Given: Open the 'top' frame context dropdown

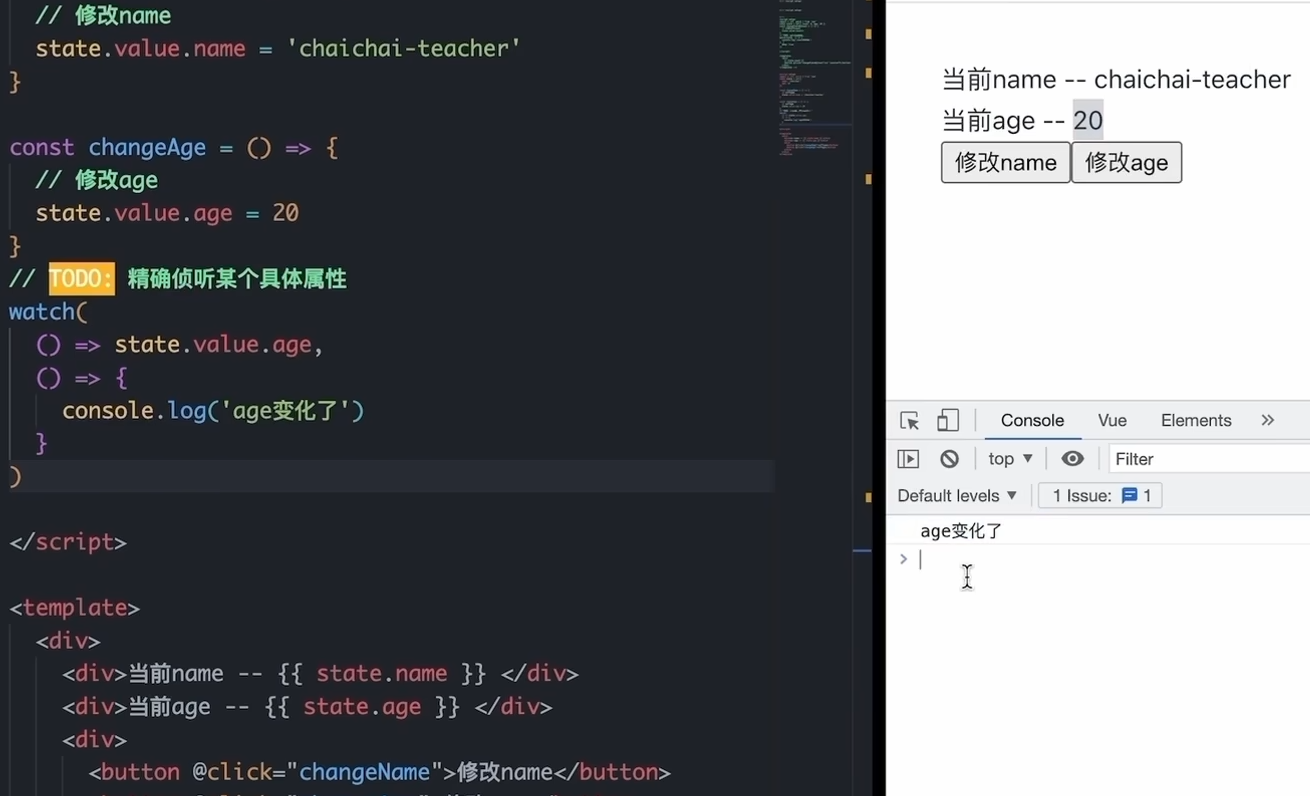Looking at the screenshot, I should pos(1009,458).
